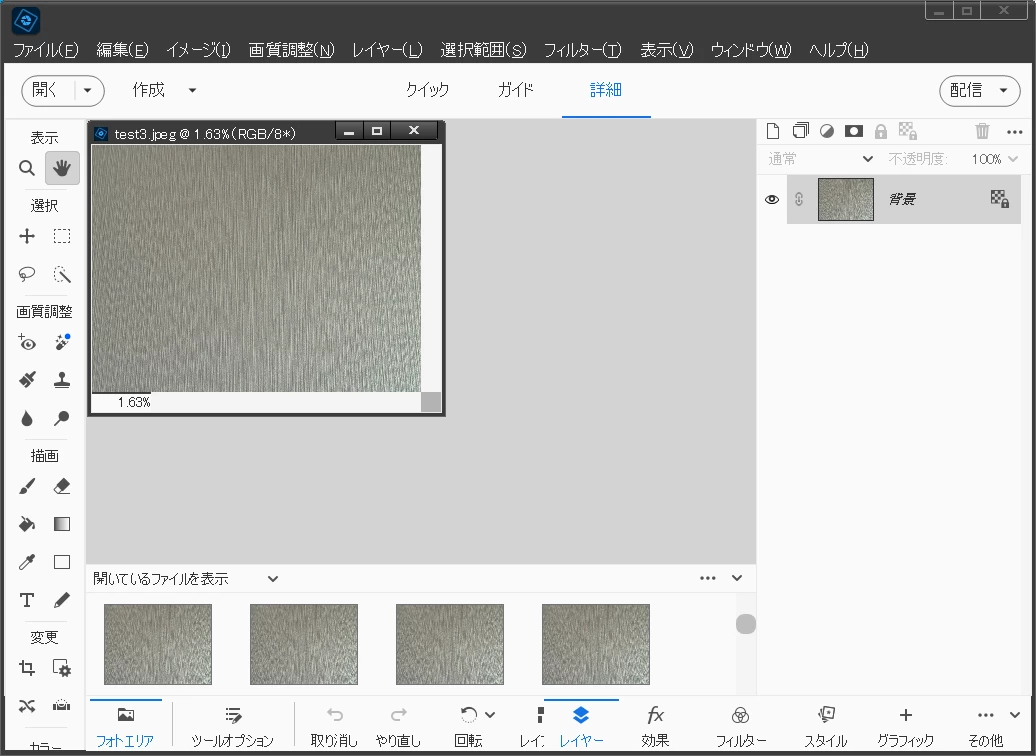
Task: Click the やり直し redo button
Action: pos(398,726)
